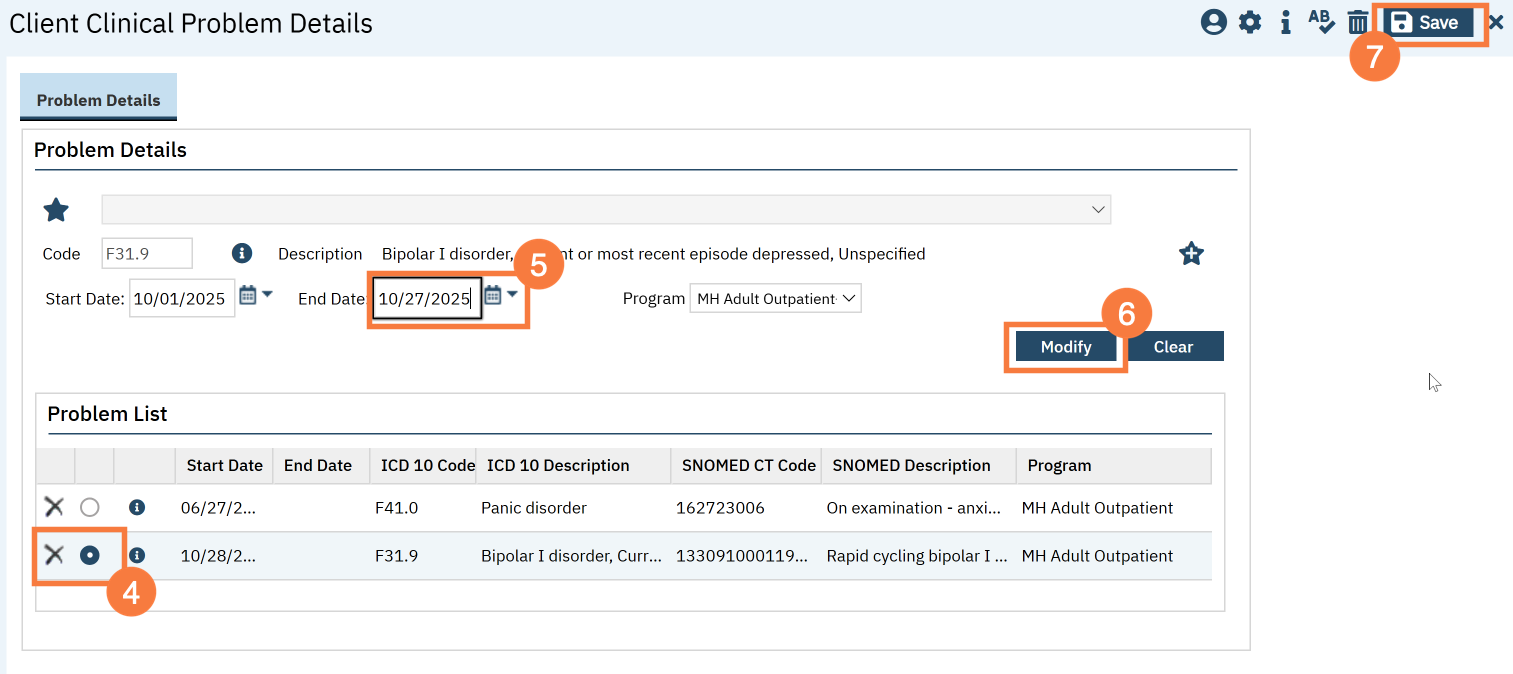Open the Start Date calendar icon

point(248,295)
